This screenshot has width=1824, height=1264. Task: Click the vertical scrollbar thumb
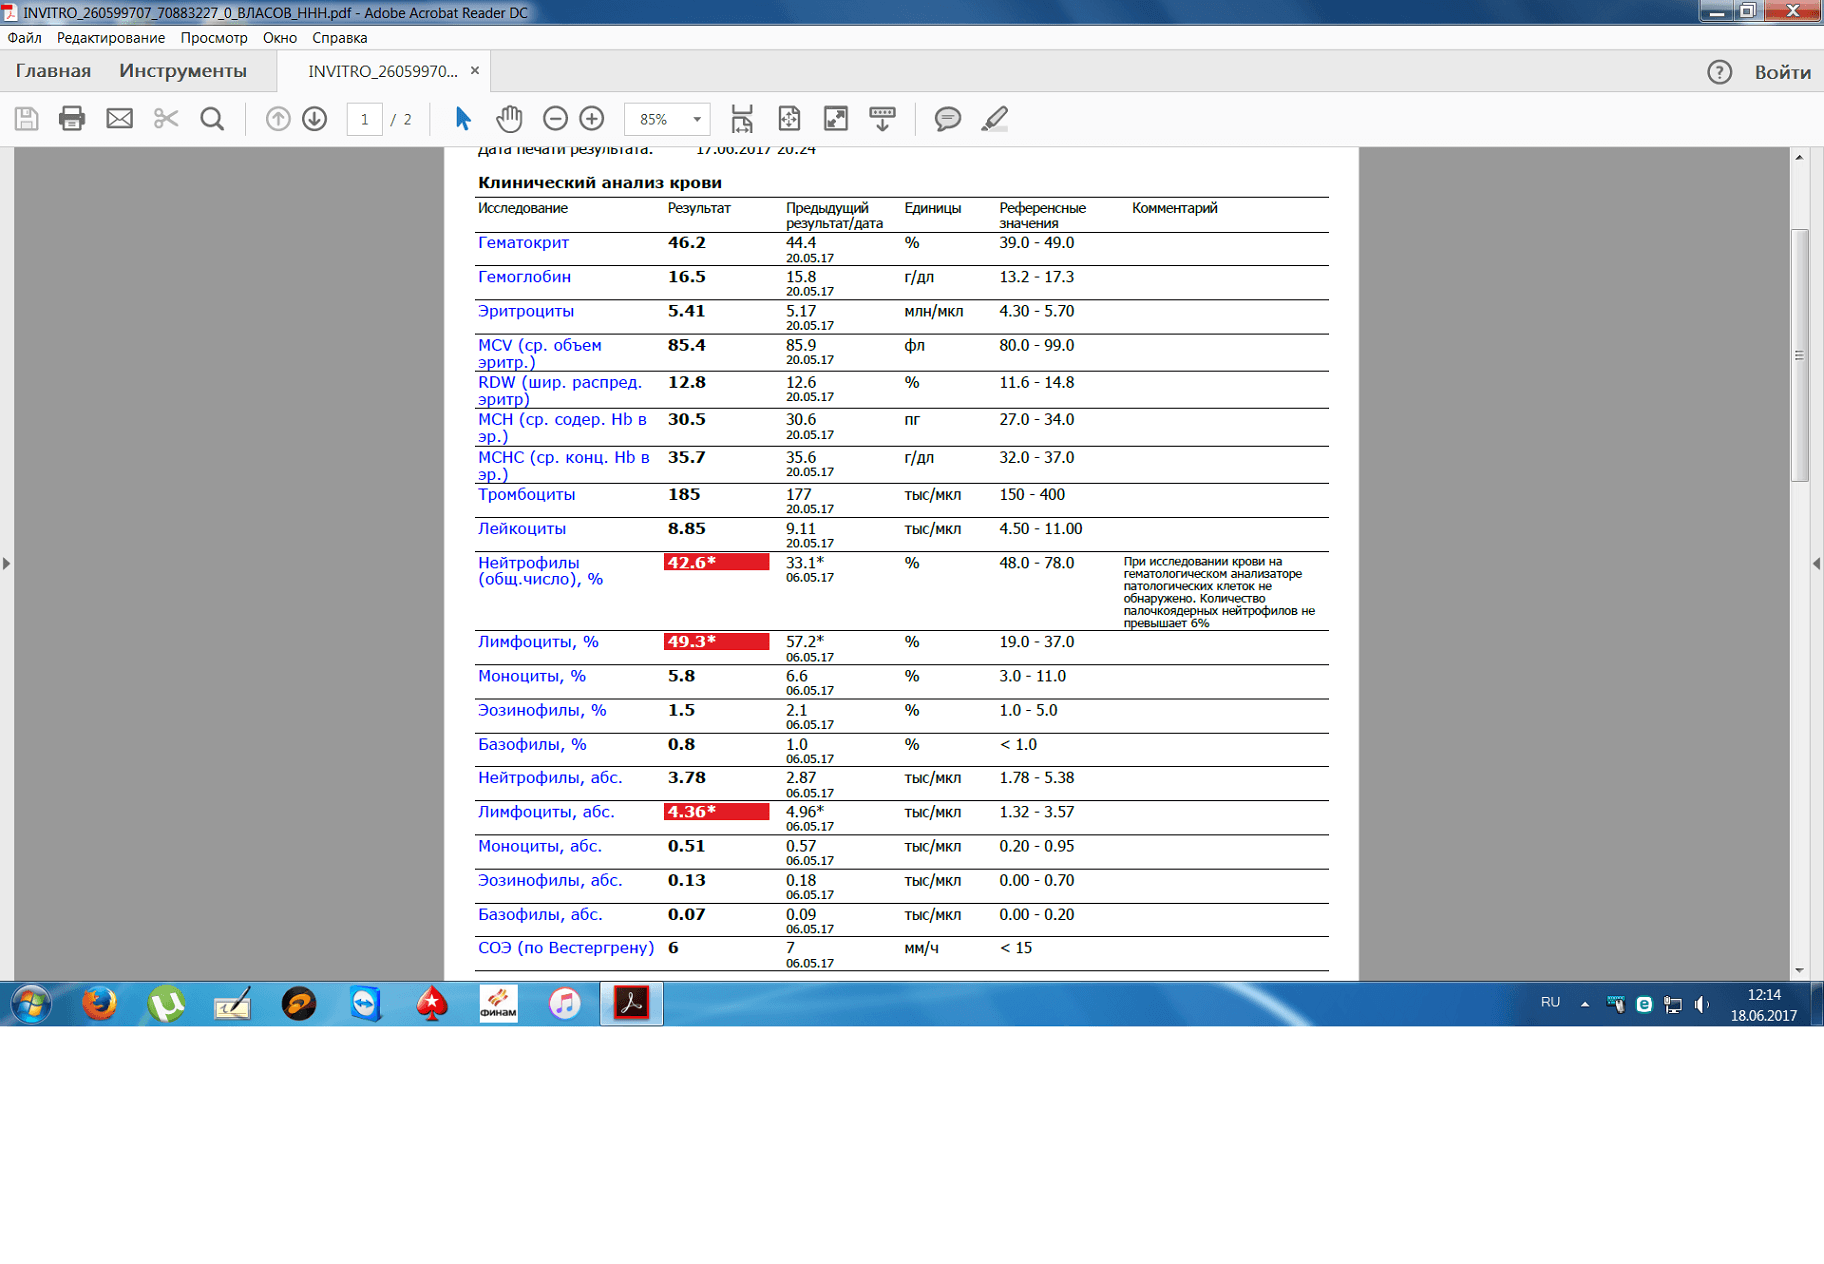[1799, 355]
